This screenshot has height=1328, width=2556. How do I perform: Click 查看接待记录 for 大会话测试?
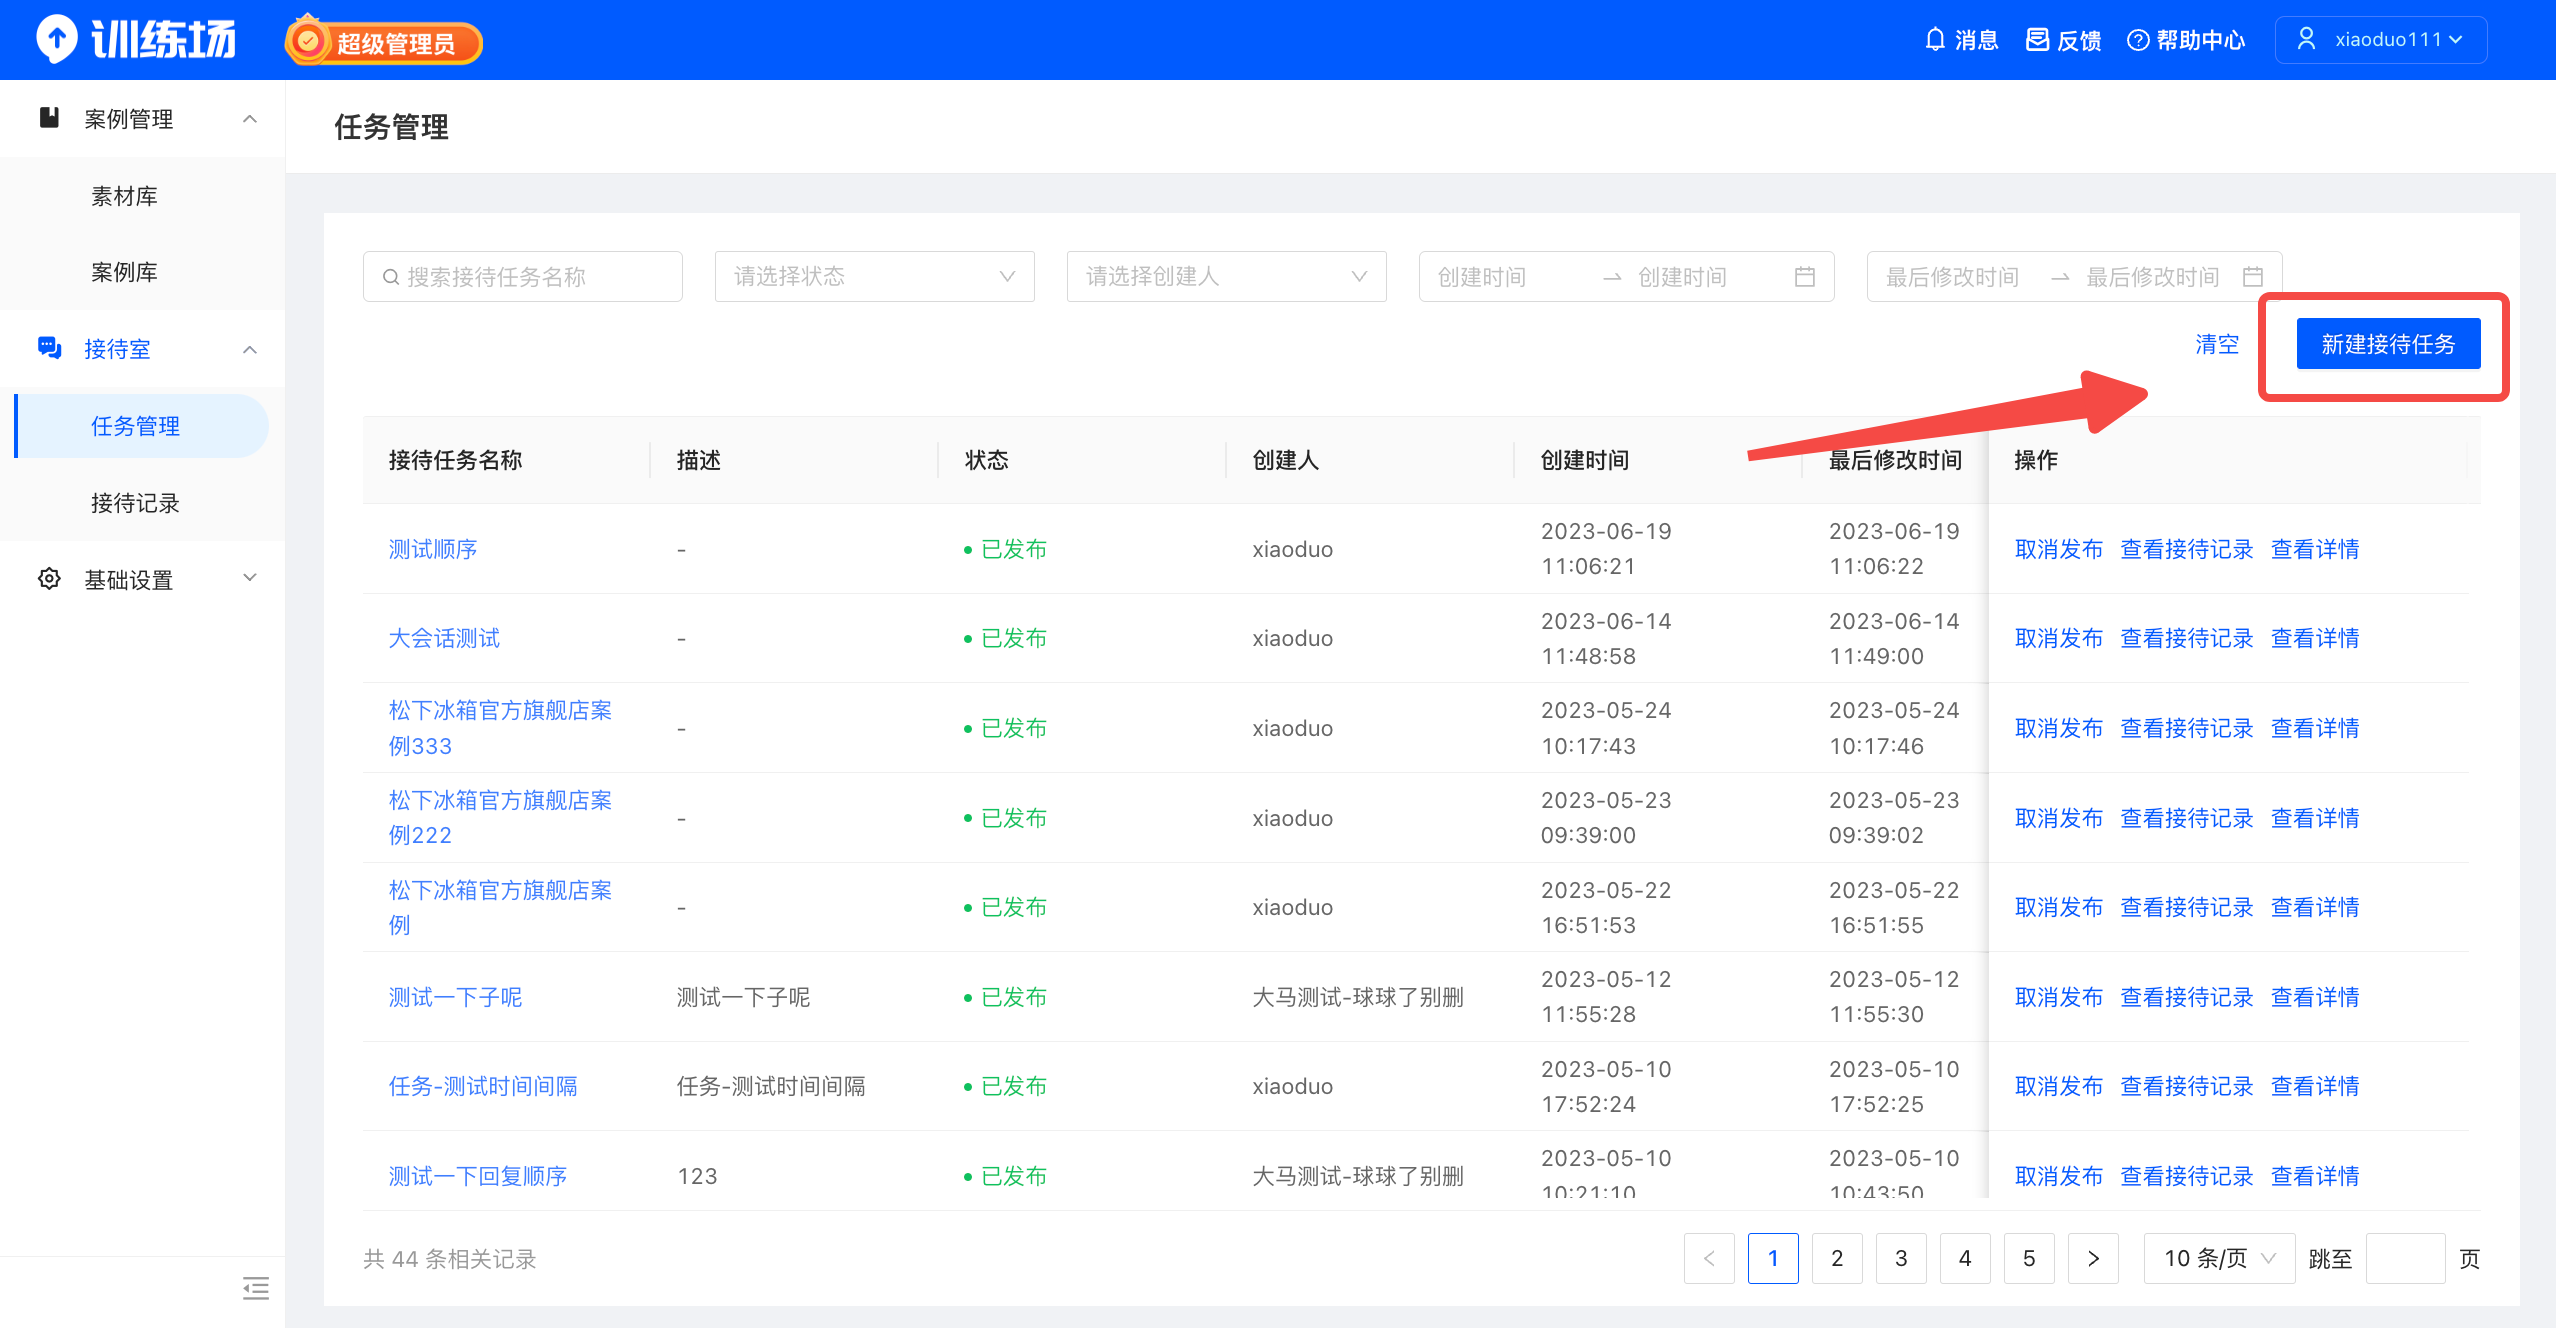click(x=2187, y=638)
